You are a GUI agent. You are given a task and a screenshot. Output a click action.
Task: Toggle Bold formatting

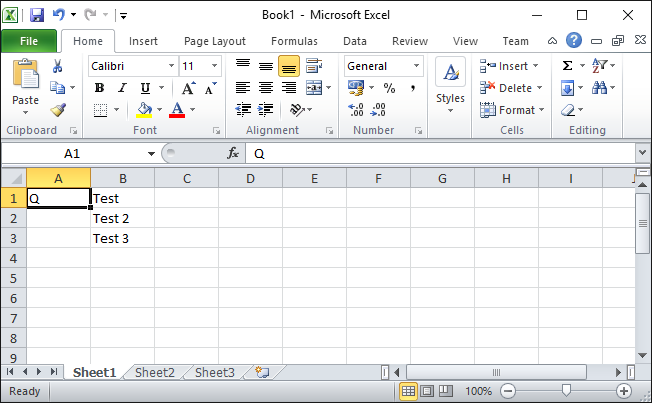pos(99,88)
